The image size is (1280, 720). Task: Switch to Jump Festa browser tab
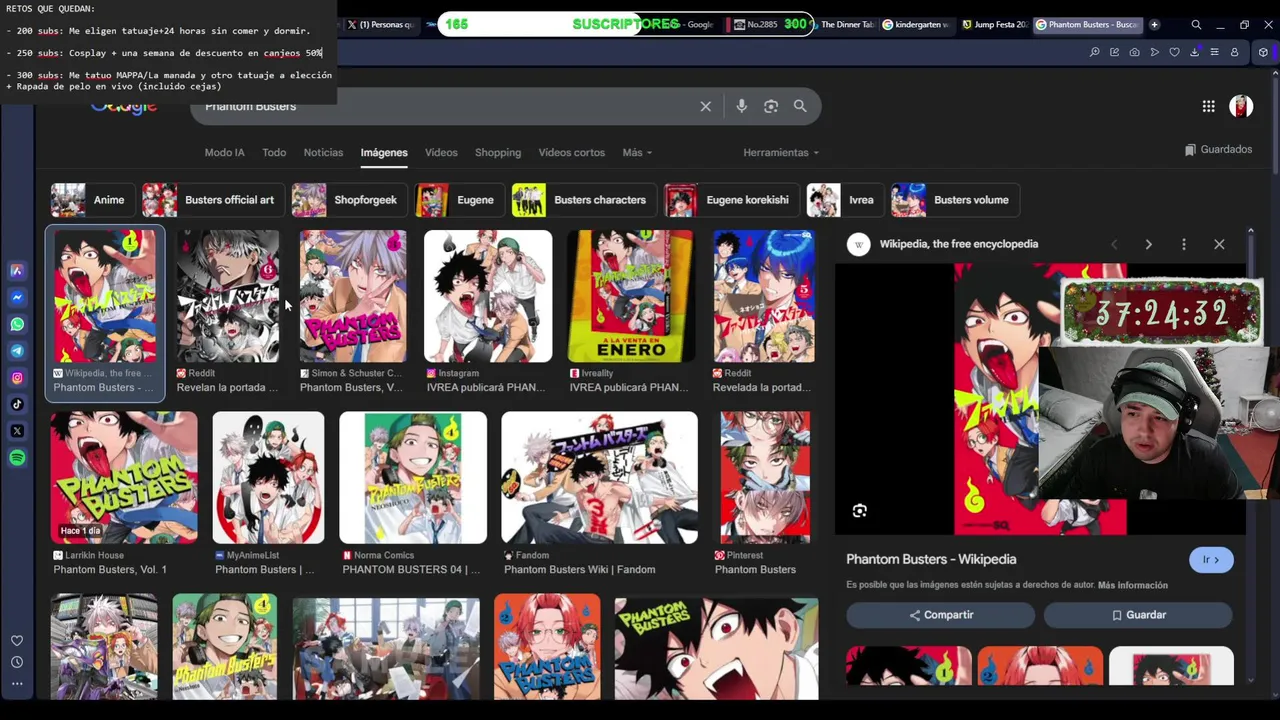point(994,25)
